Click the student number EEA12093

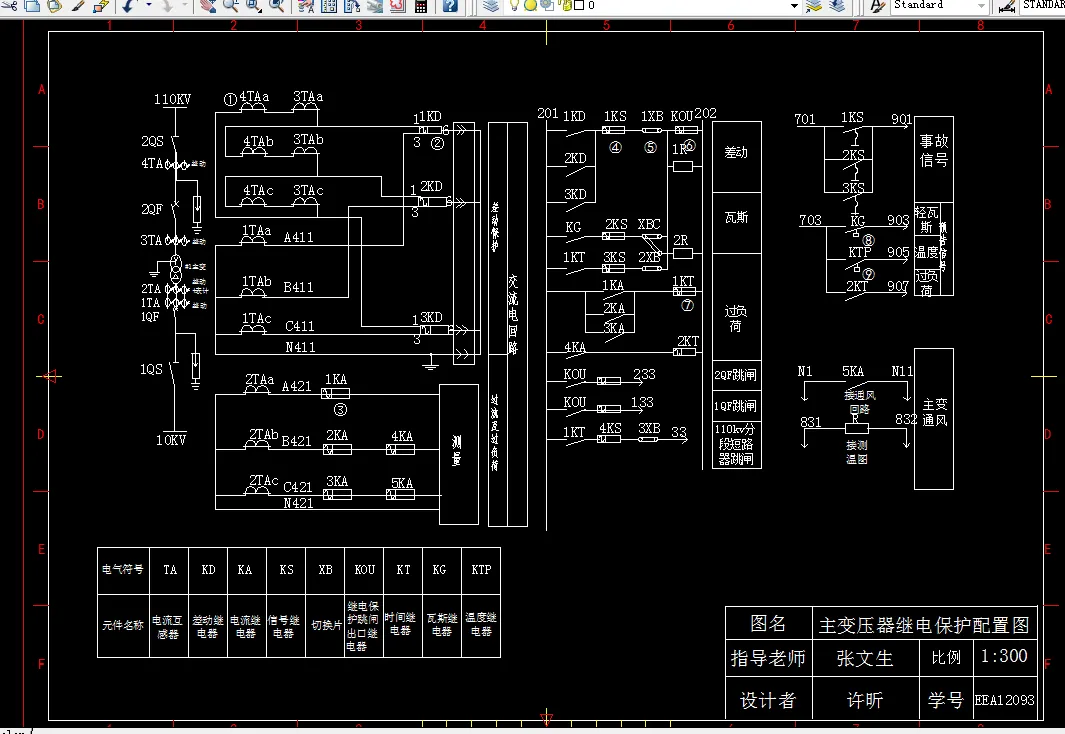pos(1005,700)
